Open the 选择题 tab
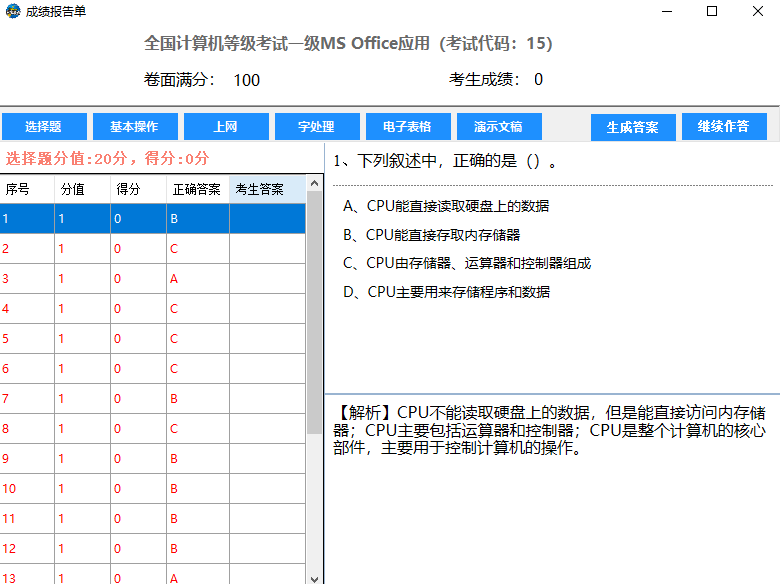This screenshot has width=780, height=584. tap(43, 127)
